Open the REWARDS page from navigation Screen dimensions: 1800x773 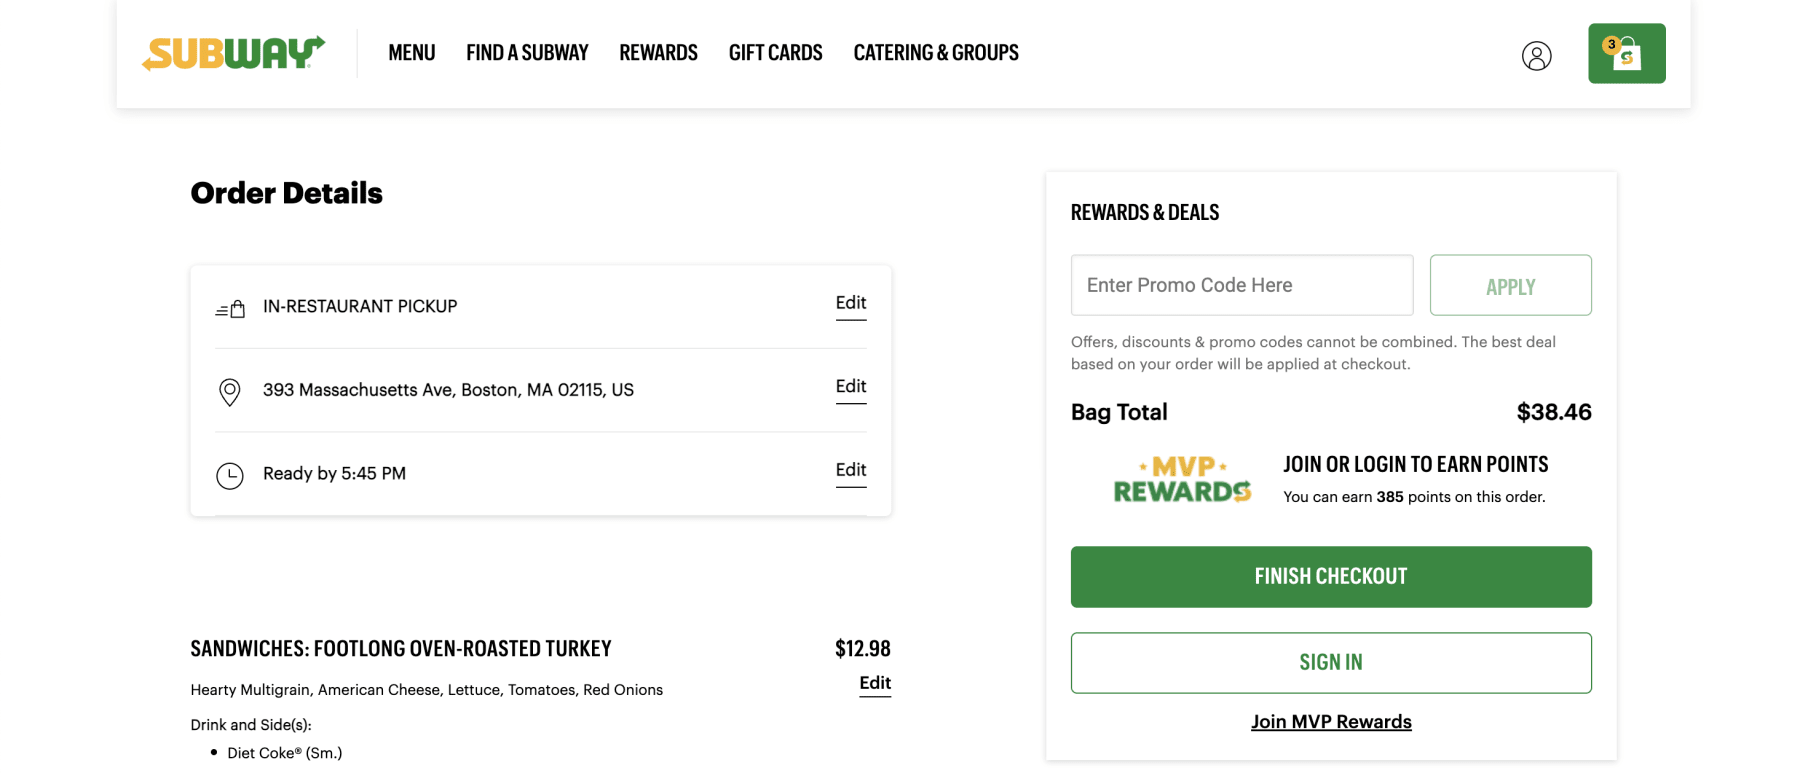point(658,52)
